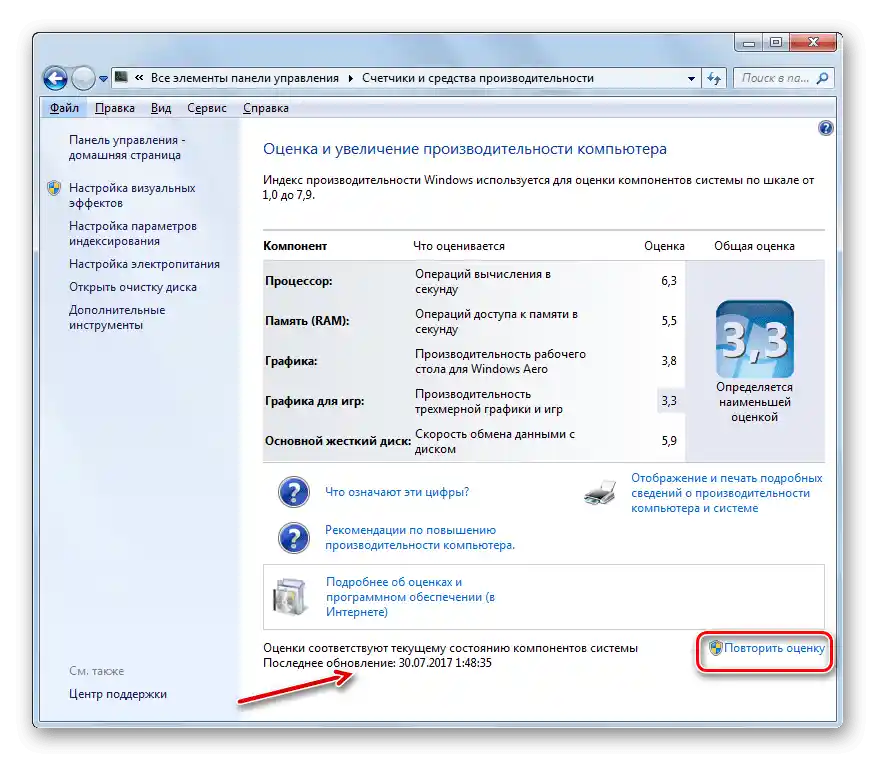This screenshot has height=761, width=876.
Task: Click question icon beside 'Рекомендации по повышению'
Action: click(x=294, y=538)
